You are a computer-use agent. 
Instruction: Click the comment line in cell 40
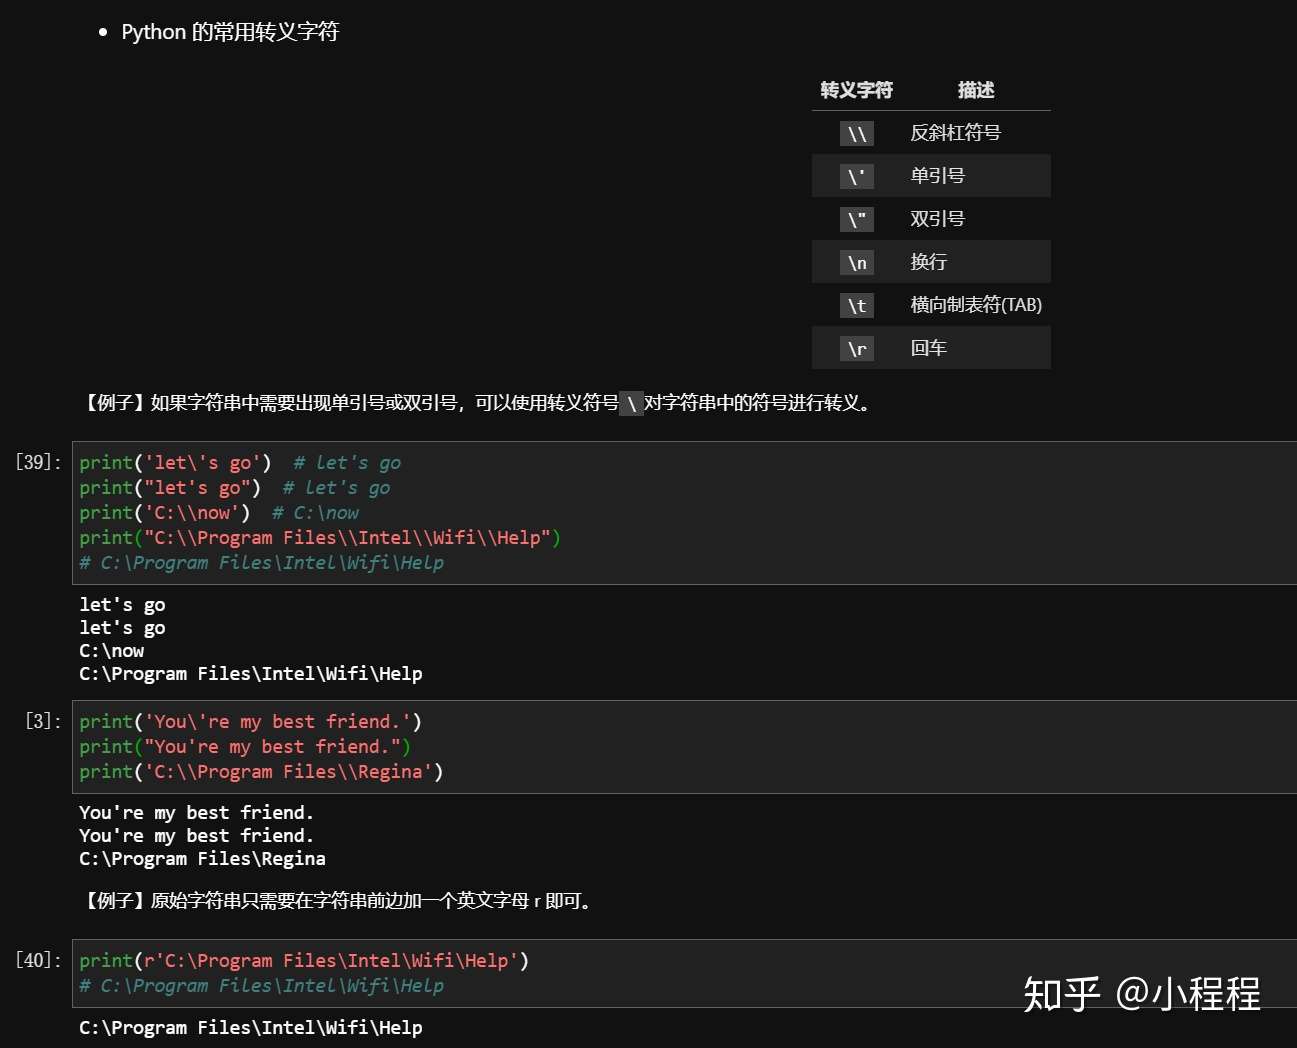click(262, 986)
